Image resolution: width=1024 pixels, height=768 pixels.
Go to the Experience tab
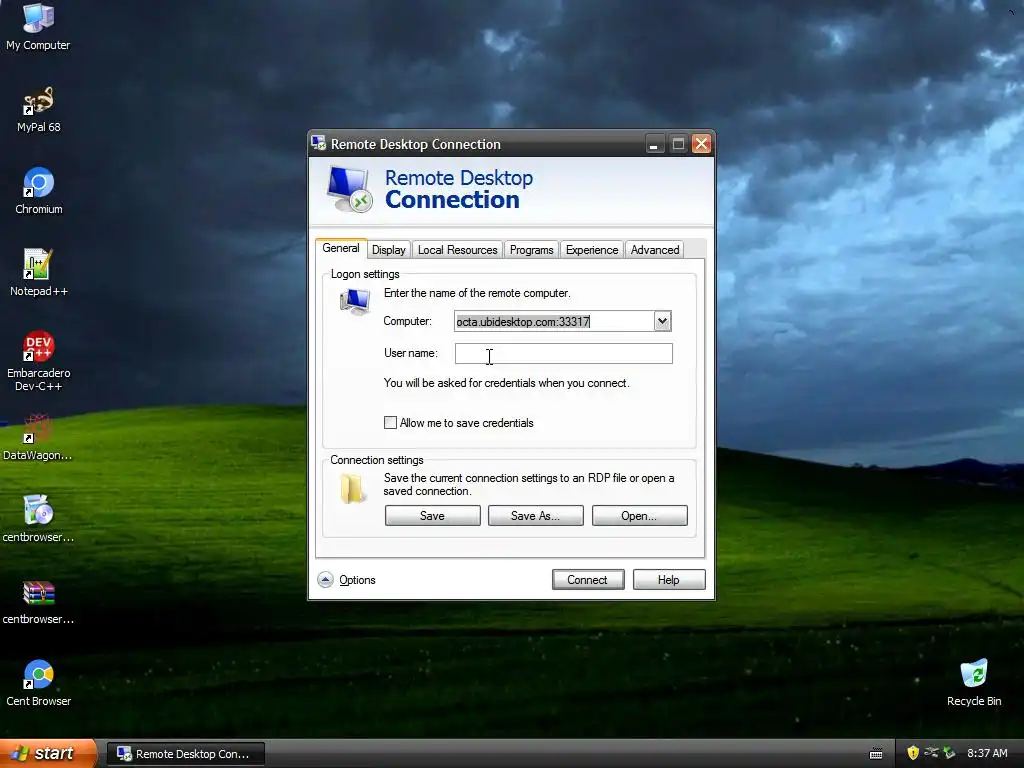click(592, 249)
